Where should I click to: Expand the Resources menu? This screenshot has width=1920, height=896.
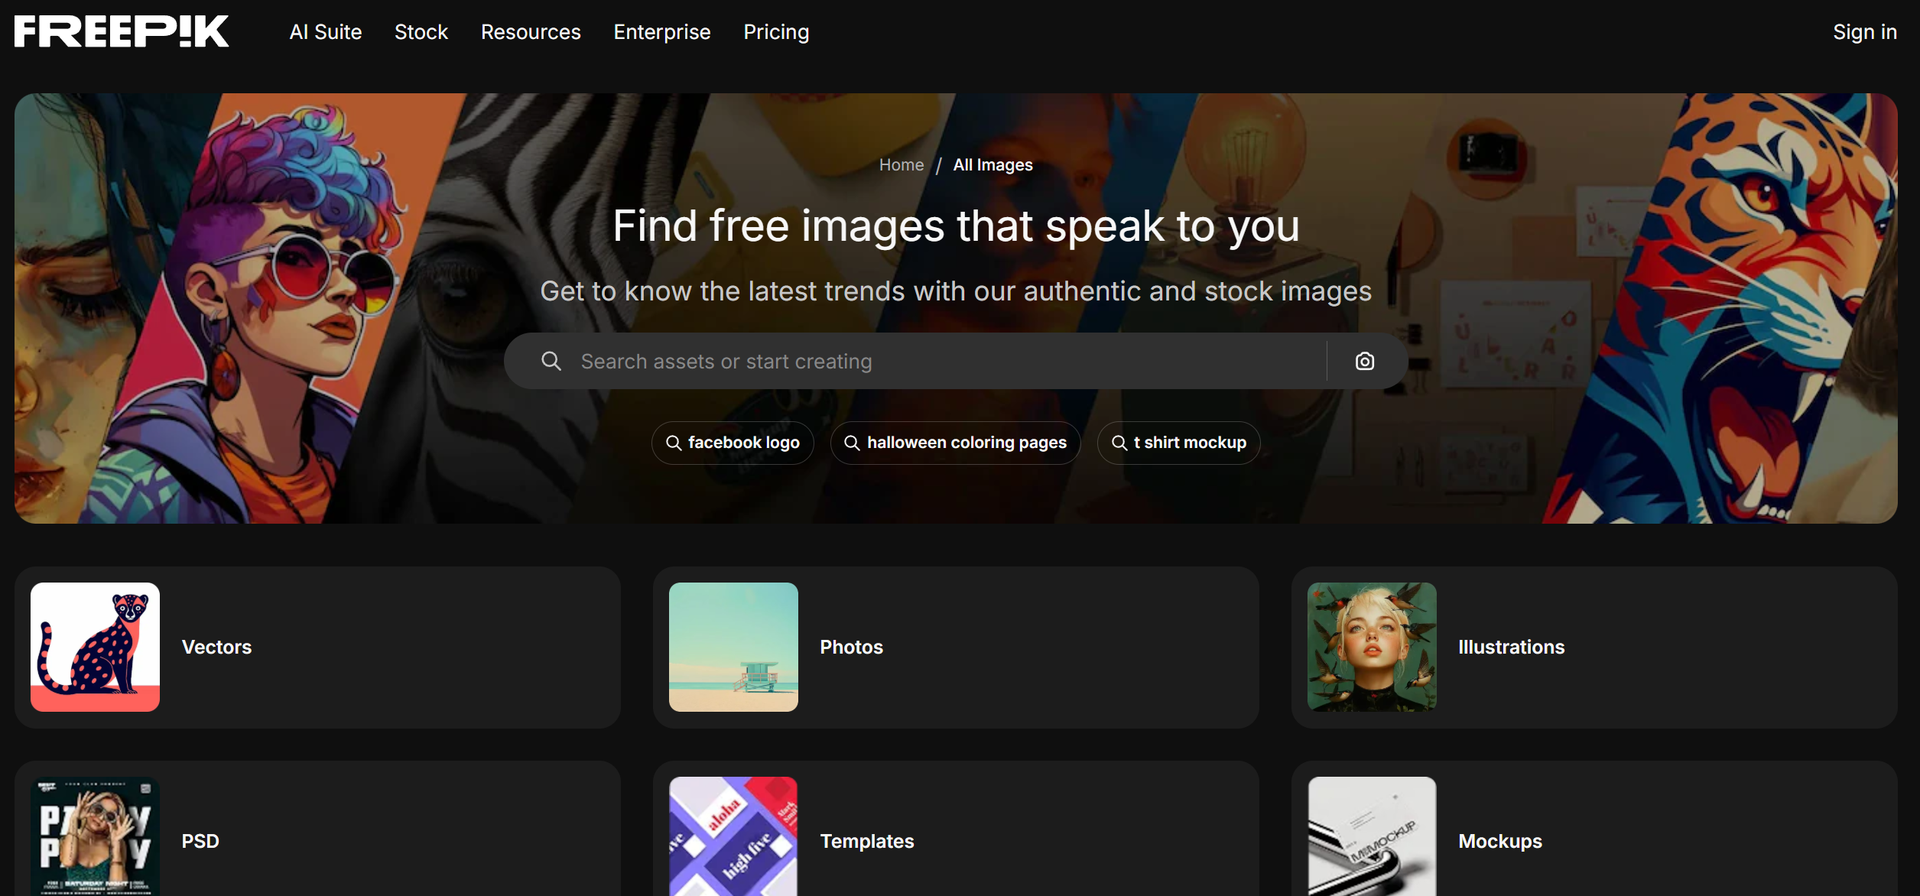pos(530,32)
